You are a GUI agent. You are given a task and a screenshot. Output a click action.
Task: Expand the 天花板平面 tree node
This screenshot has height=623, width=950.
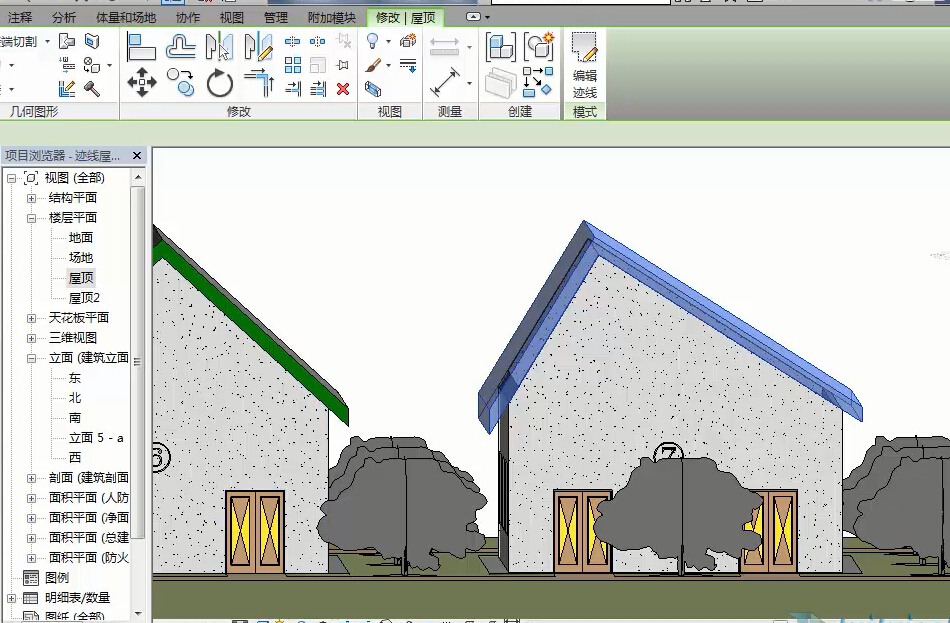(32, 318)
